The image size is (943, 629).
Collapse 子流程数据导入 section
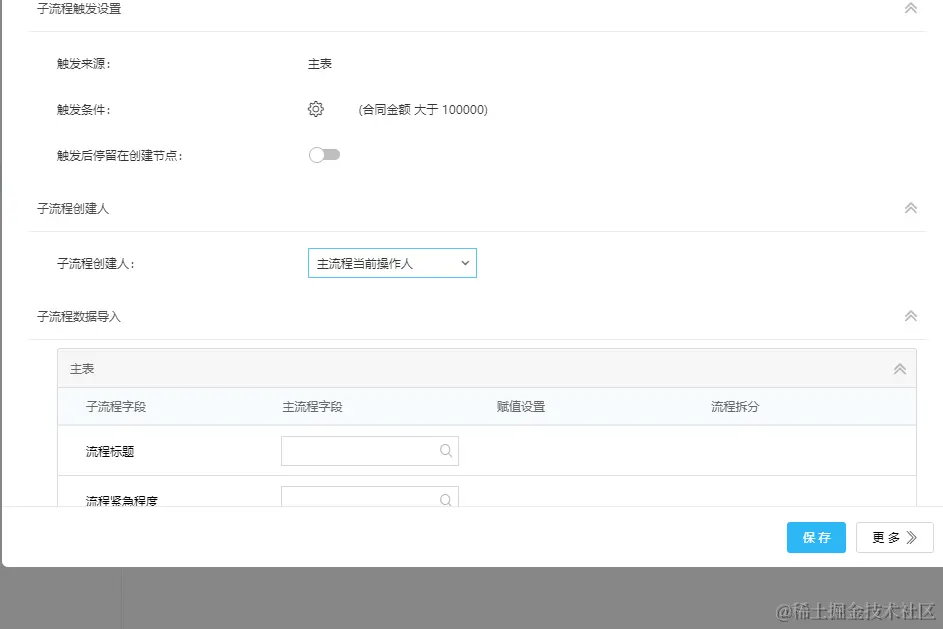(911, 316)
